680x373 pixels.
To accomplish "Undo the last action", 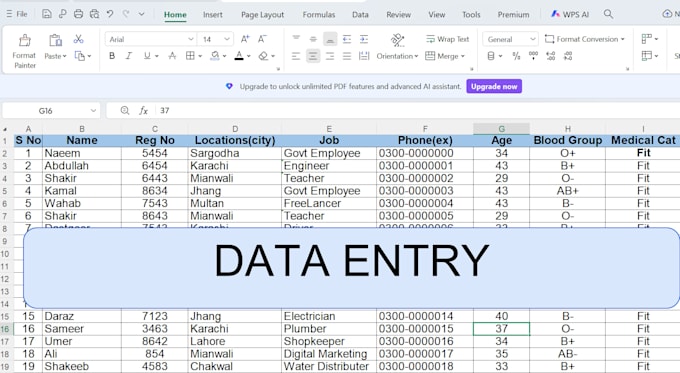I will click(110, 14).
